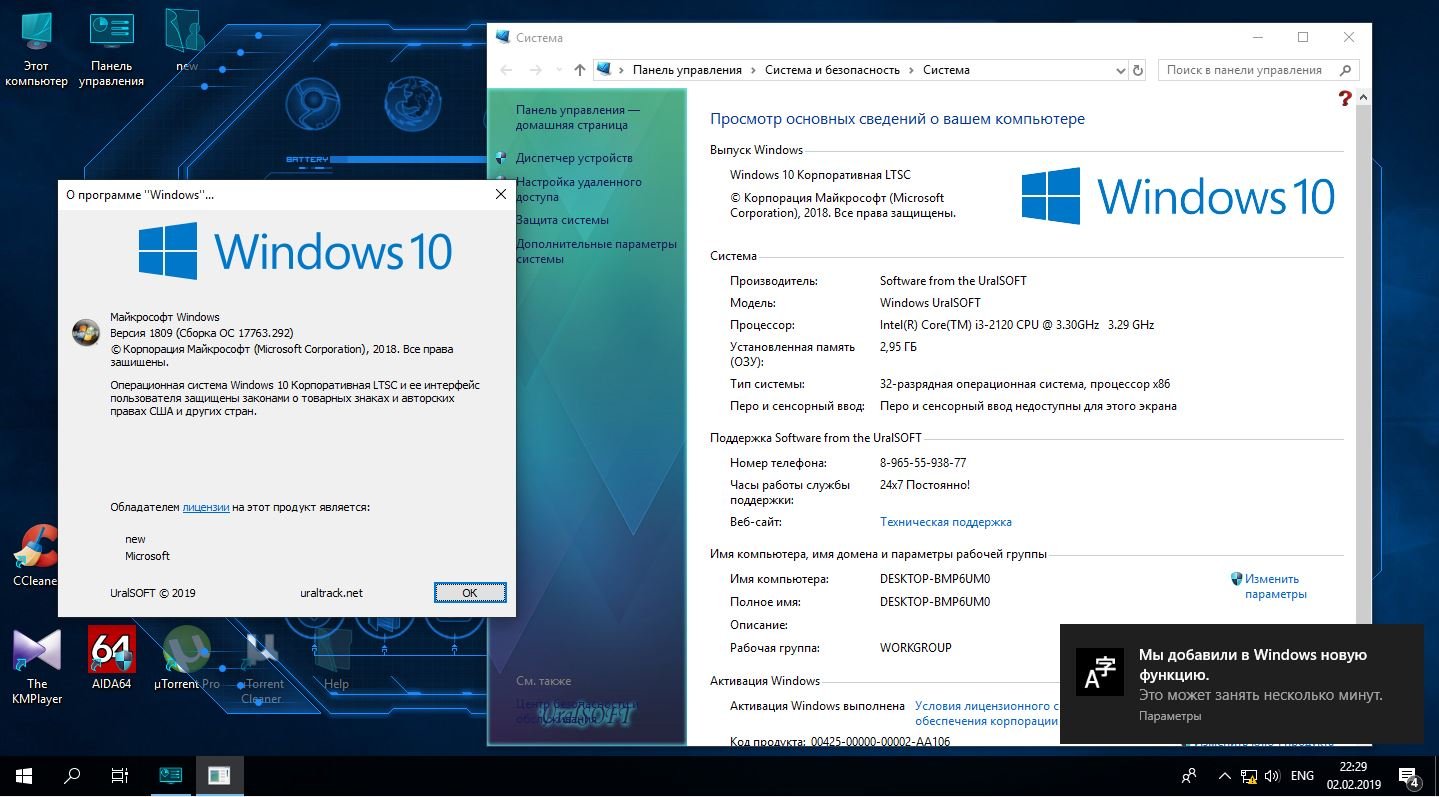Open the Техническая поддержка website link
1439x797 pixels.
click(x=945, y=521)
